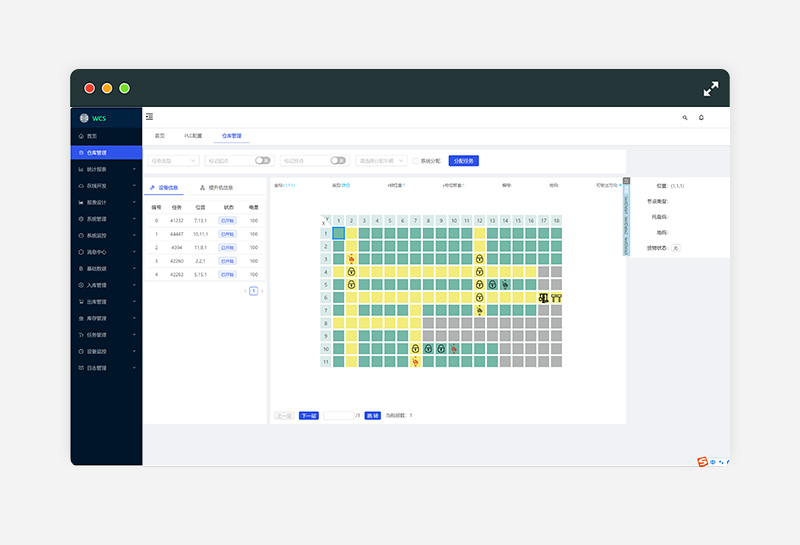
Task: Click the home icon in the sidebar
Action: click(x=81, y=136)
